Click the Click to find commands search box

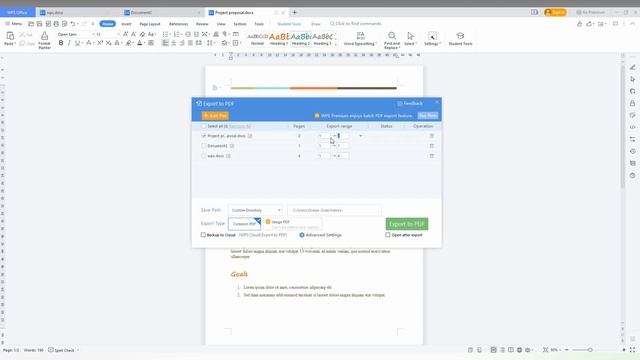pos(355,24)
